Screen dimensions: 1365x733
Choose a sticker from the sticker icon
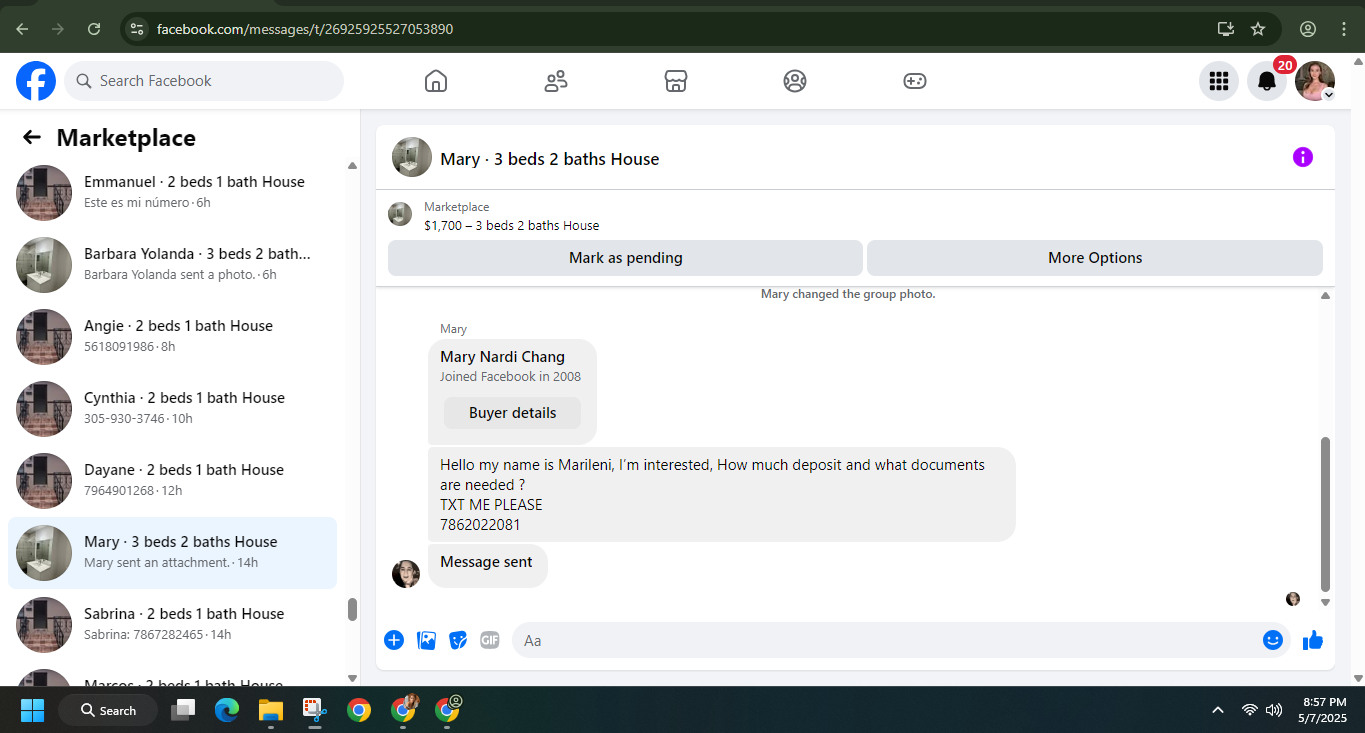pyautogui.click(x=458, y=640)
